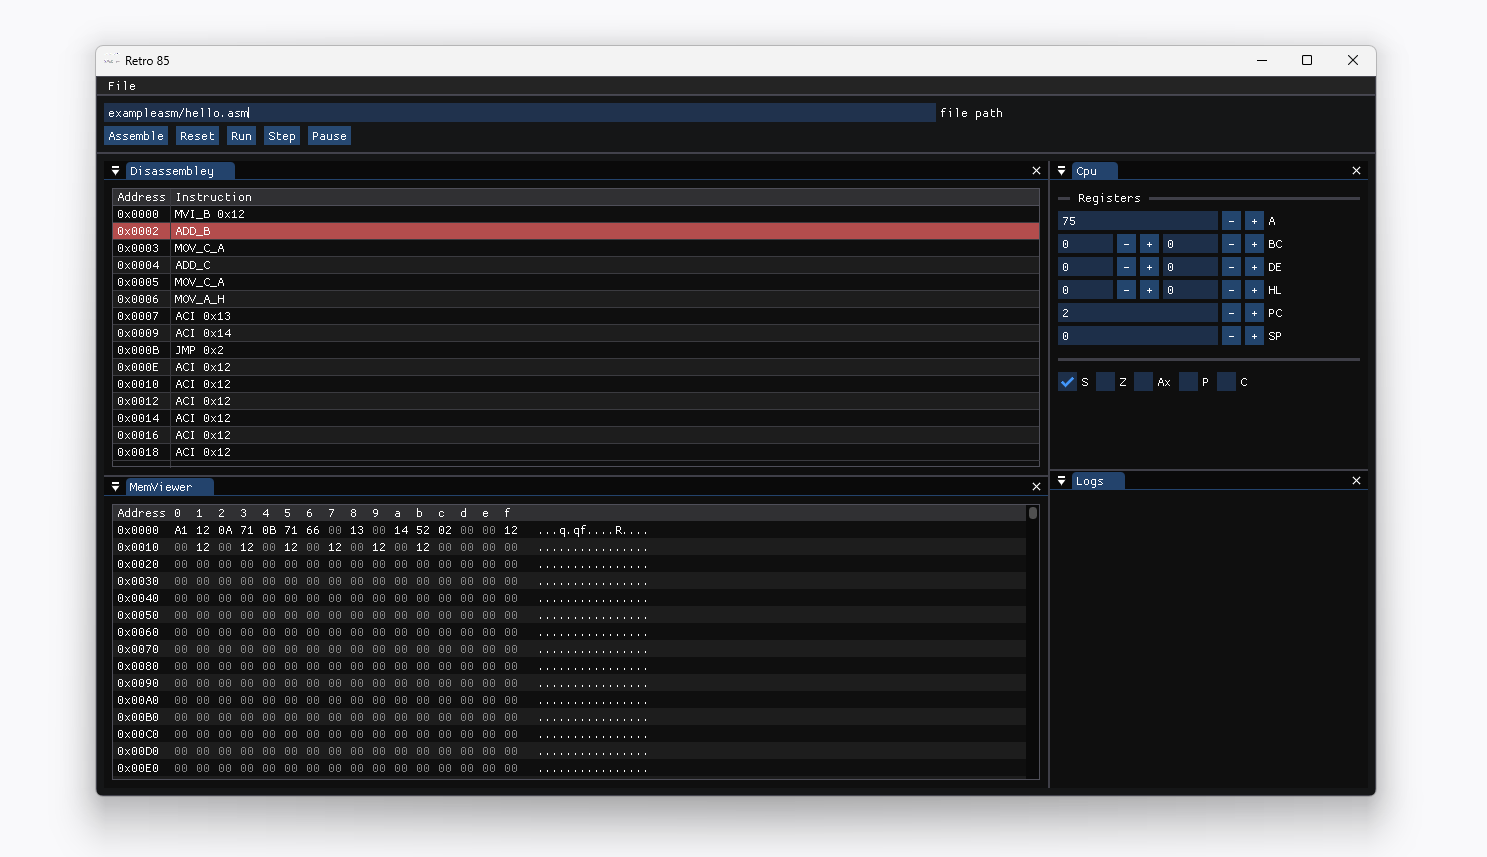
Task: Click Retro 85 app icon in title bar
Action: coord(111,60)
